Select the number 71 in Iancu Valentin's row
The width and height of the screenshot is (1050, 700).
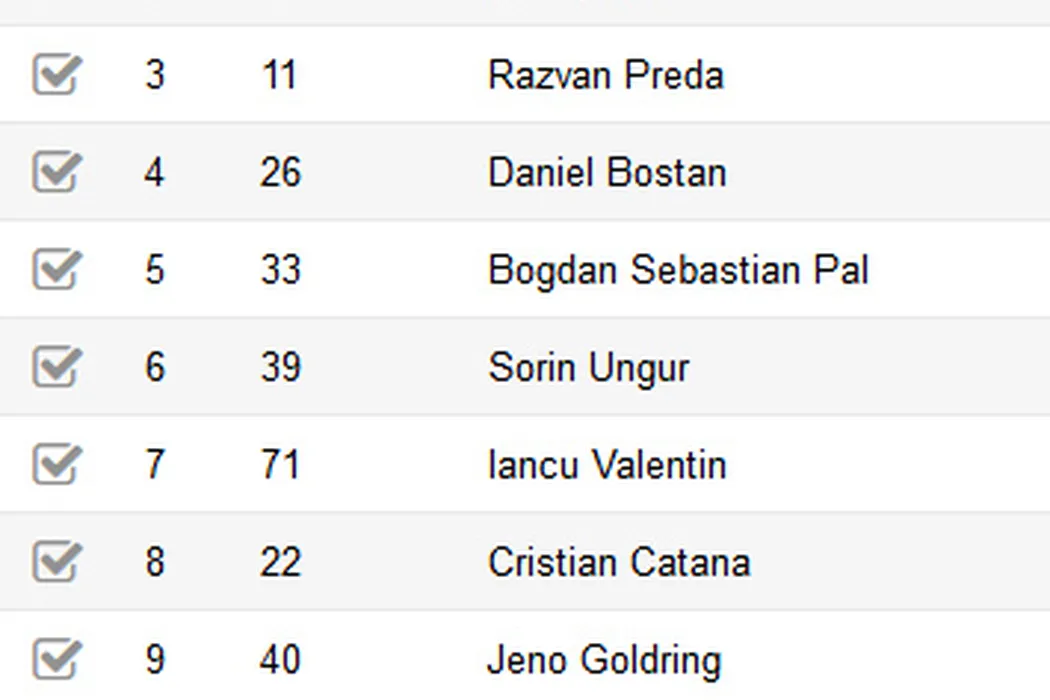point(279,465)
